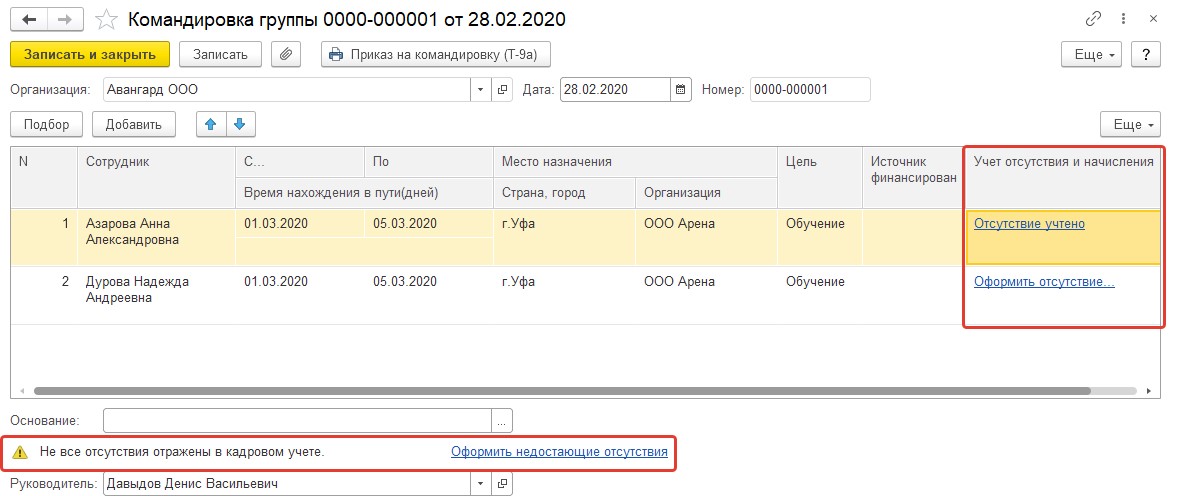Select employee Дурова Надежда Андреевна cell
Image resolution: width=1178 pixels, height=496 pixels.
(x=156, y=295)
